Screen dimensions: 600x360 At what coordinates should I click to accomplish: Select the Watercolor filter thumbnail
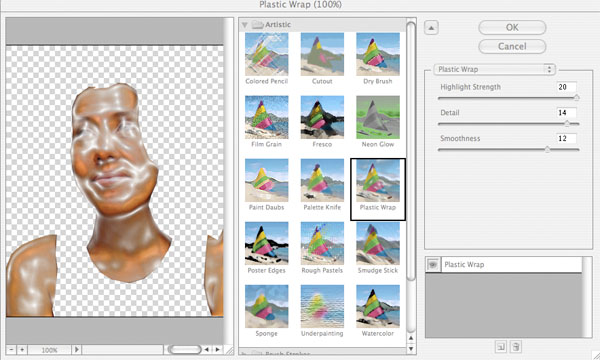point(378,306)
